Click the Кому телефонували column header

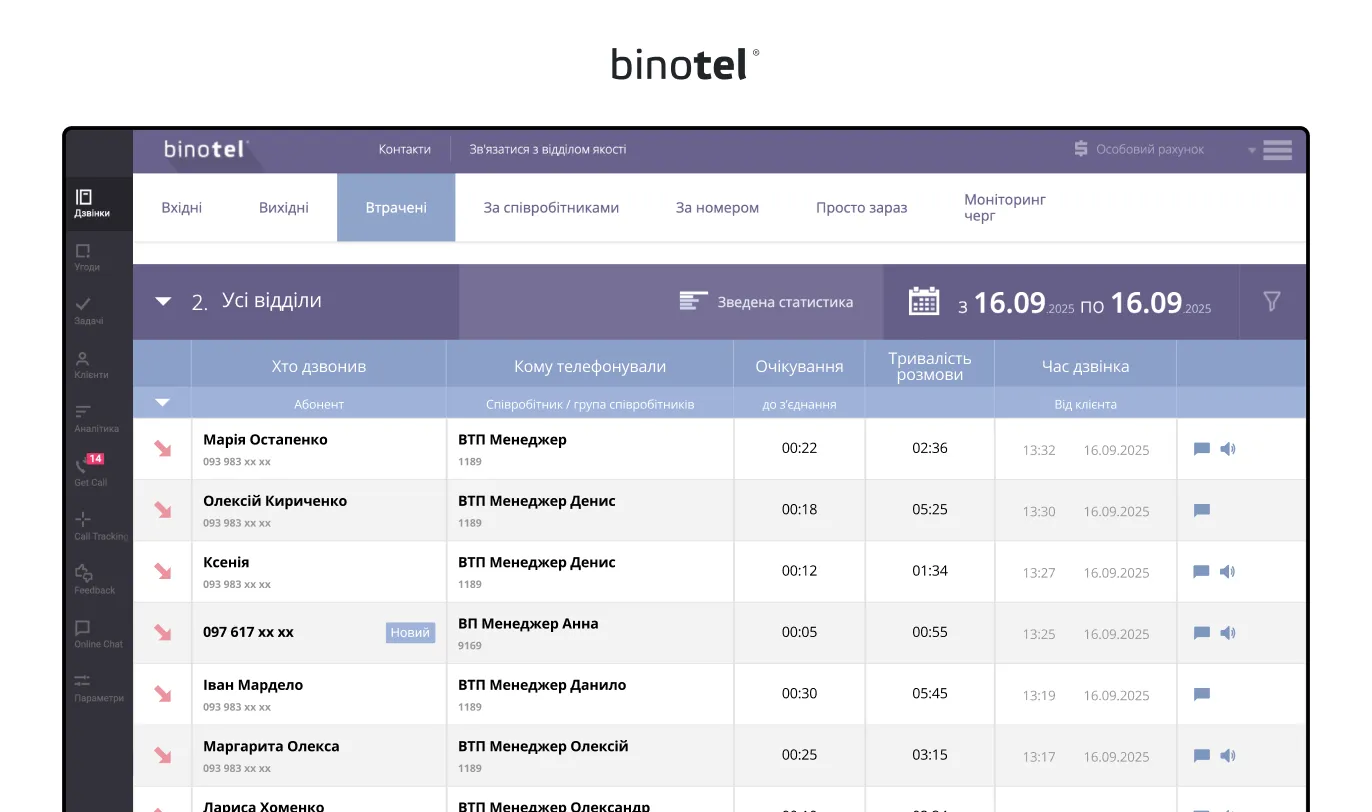(x=590, y=366)
